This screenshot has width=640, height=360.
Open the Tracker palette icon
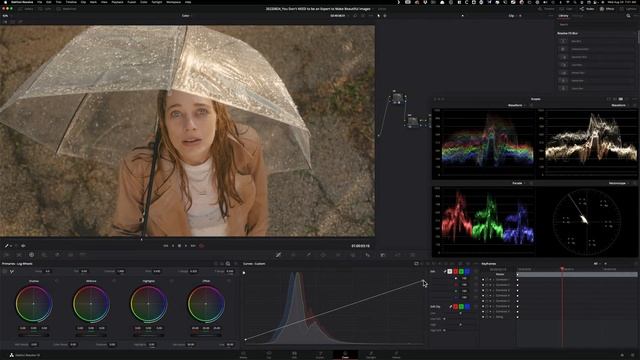point(338,255)
